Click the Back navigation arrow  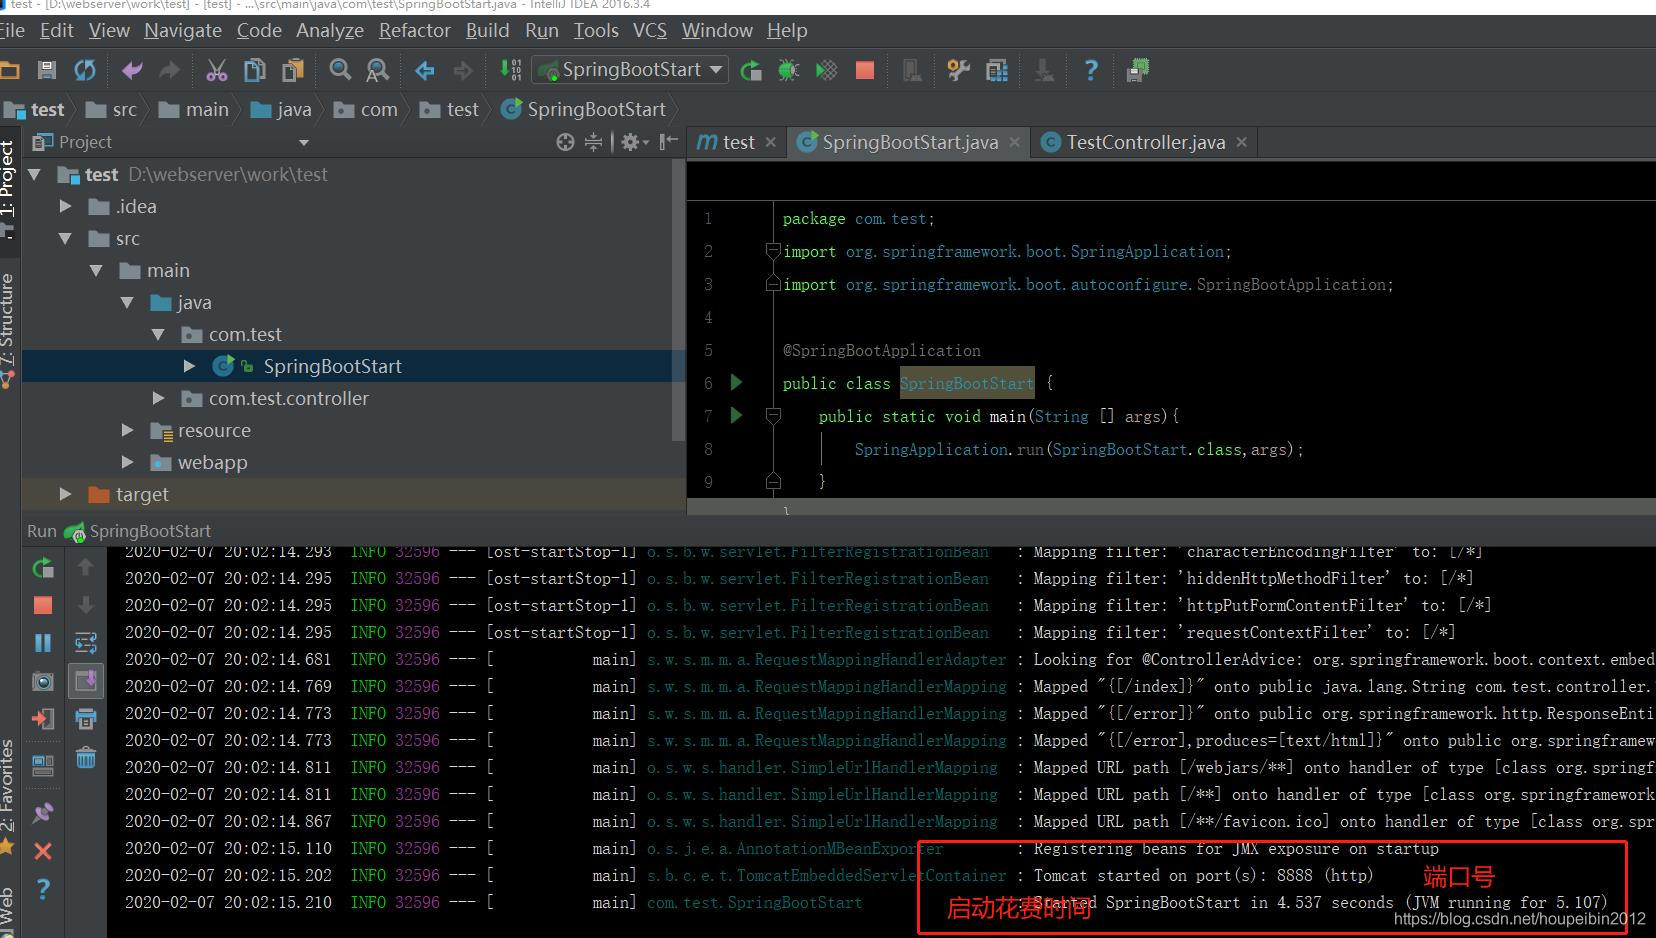(425, 70)
